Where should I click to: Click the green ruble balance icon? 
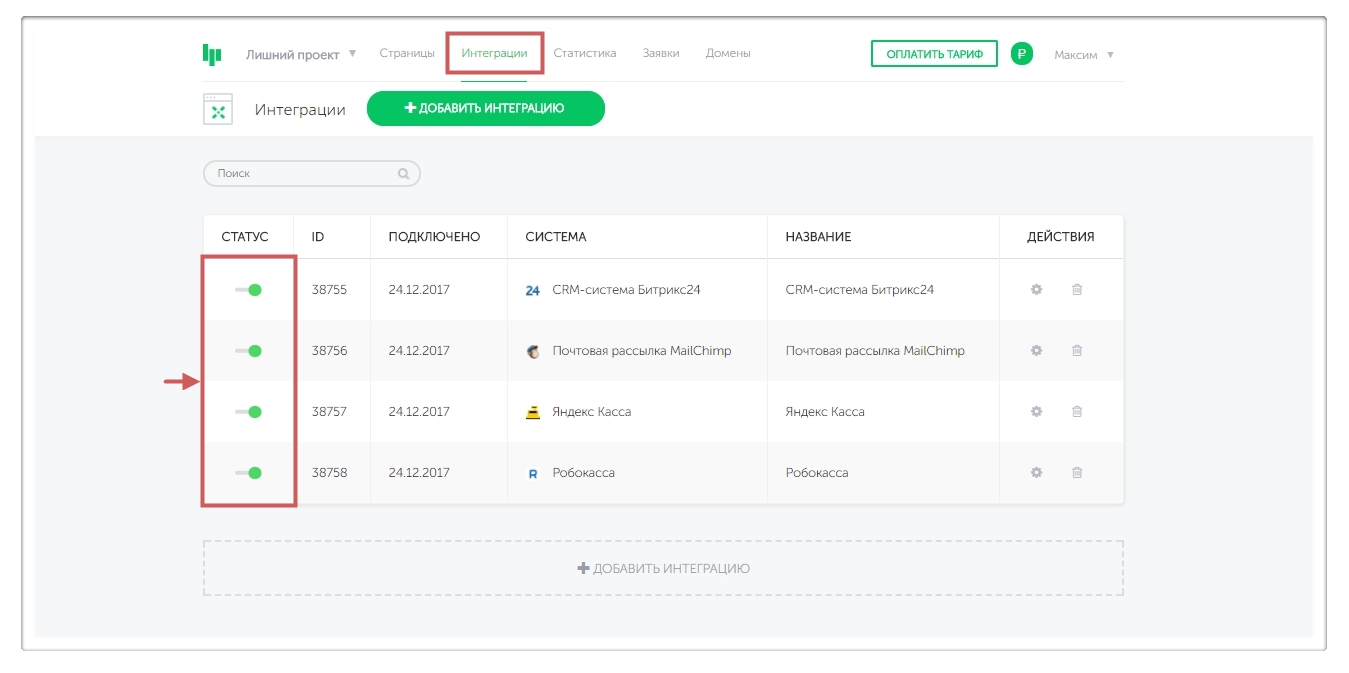coord(1021,54)
